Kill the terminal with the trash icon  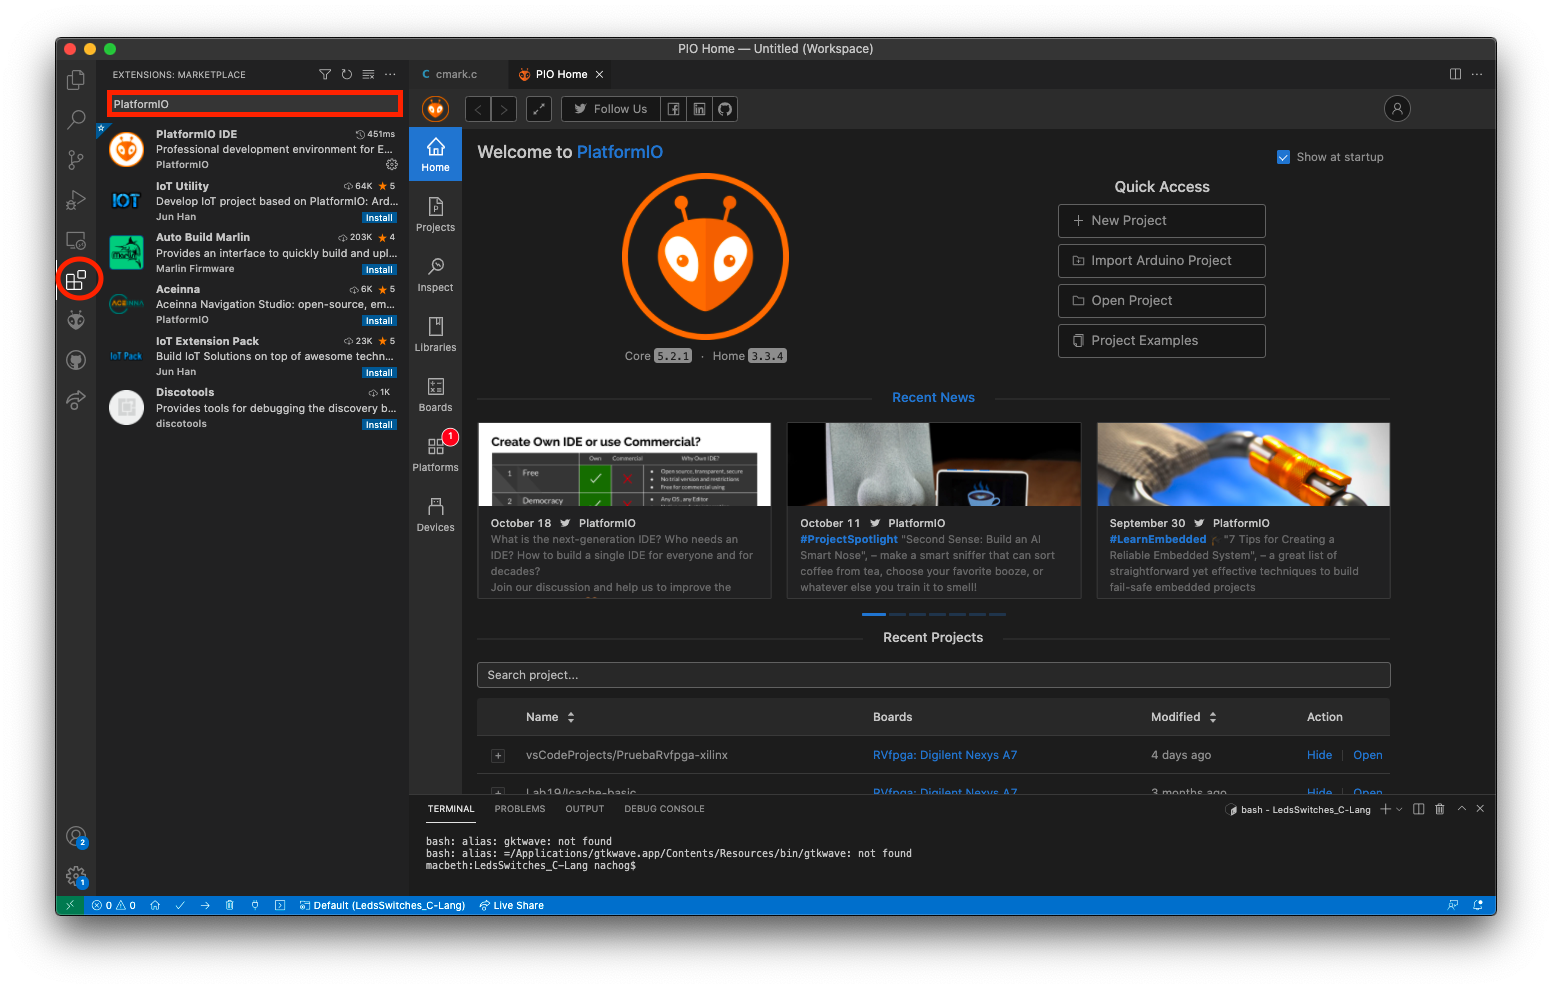[1440, 809]
